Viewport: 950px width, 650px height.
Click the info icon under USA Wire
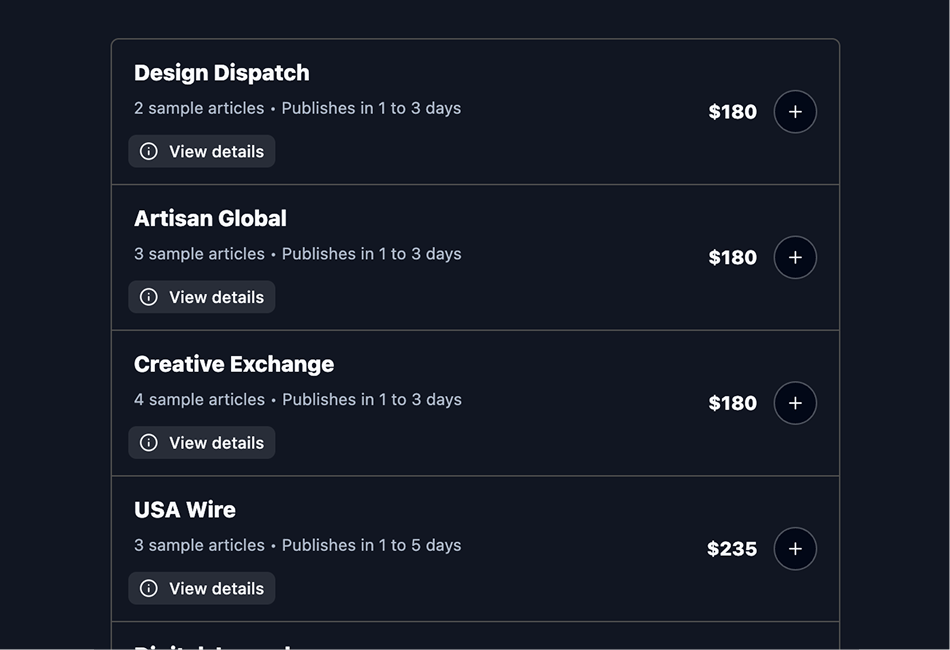point(149,588)
